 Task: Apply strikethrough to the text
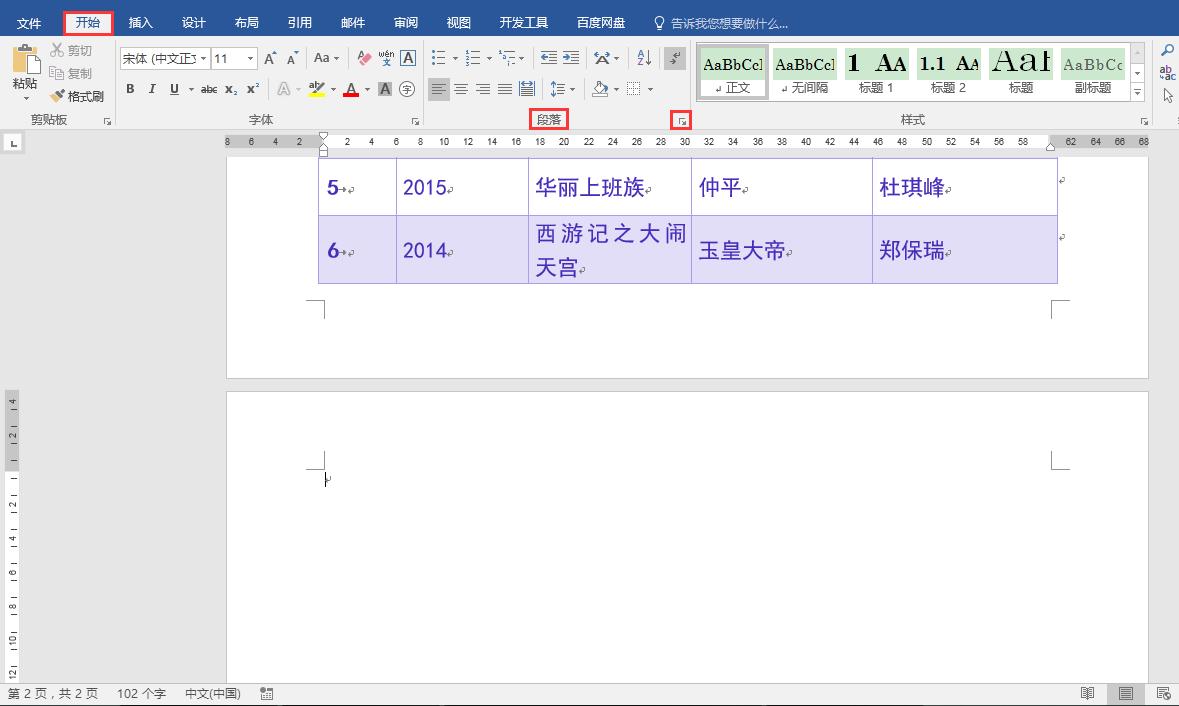(x=208, y=89)
